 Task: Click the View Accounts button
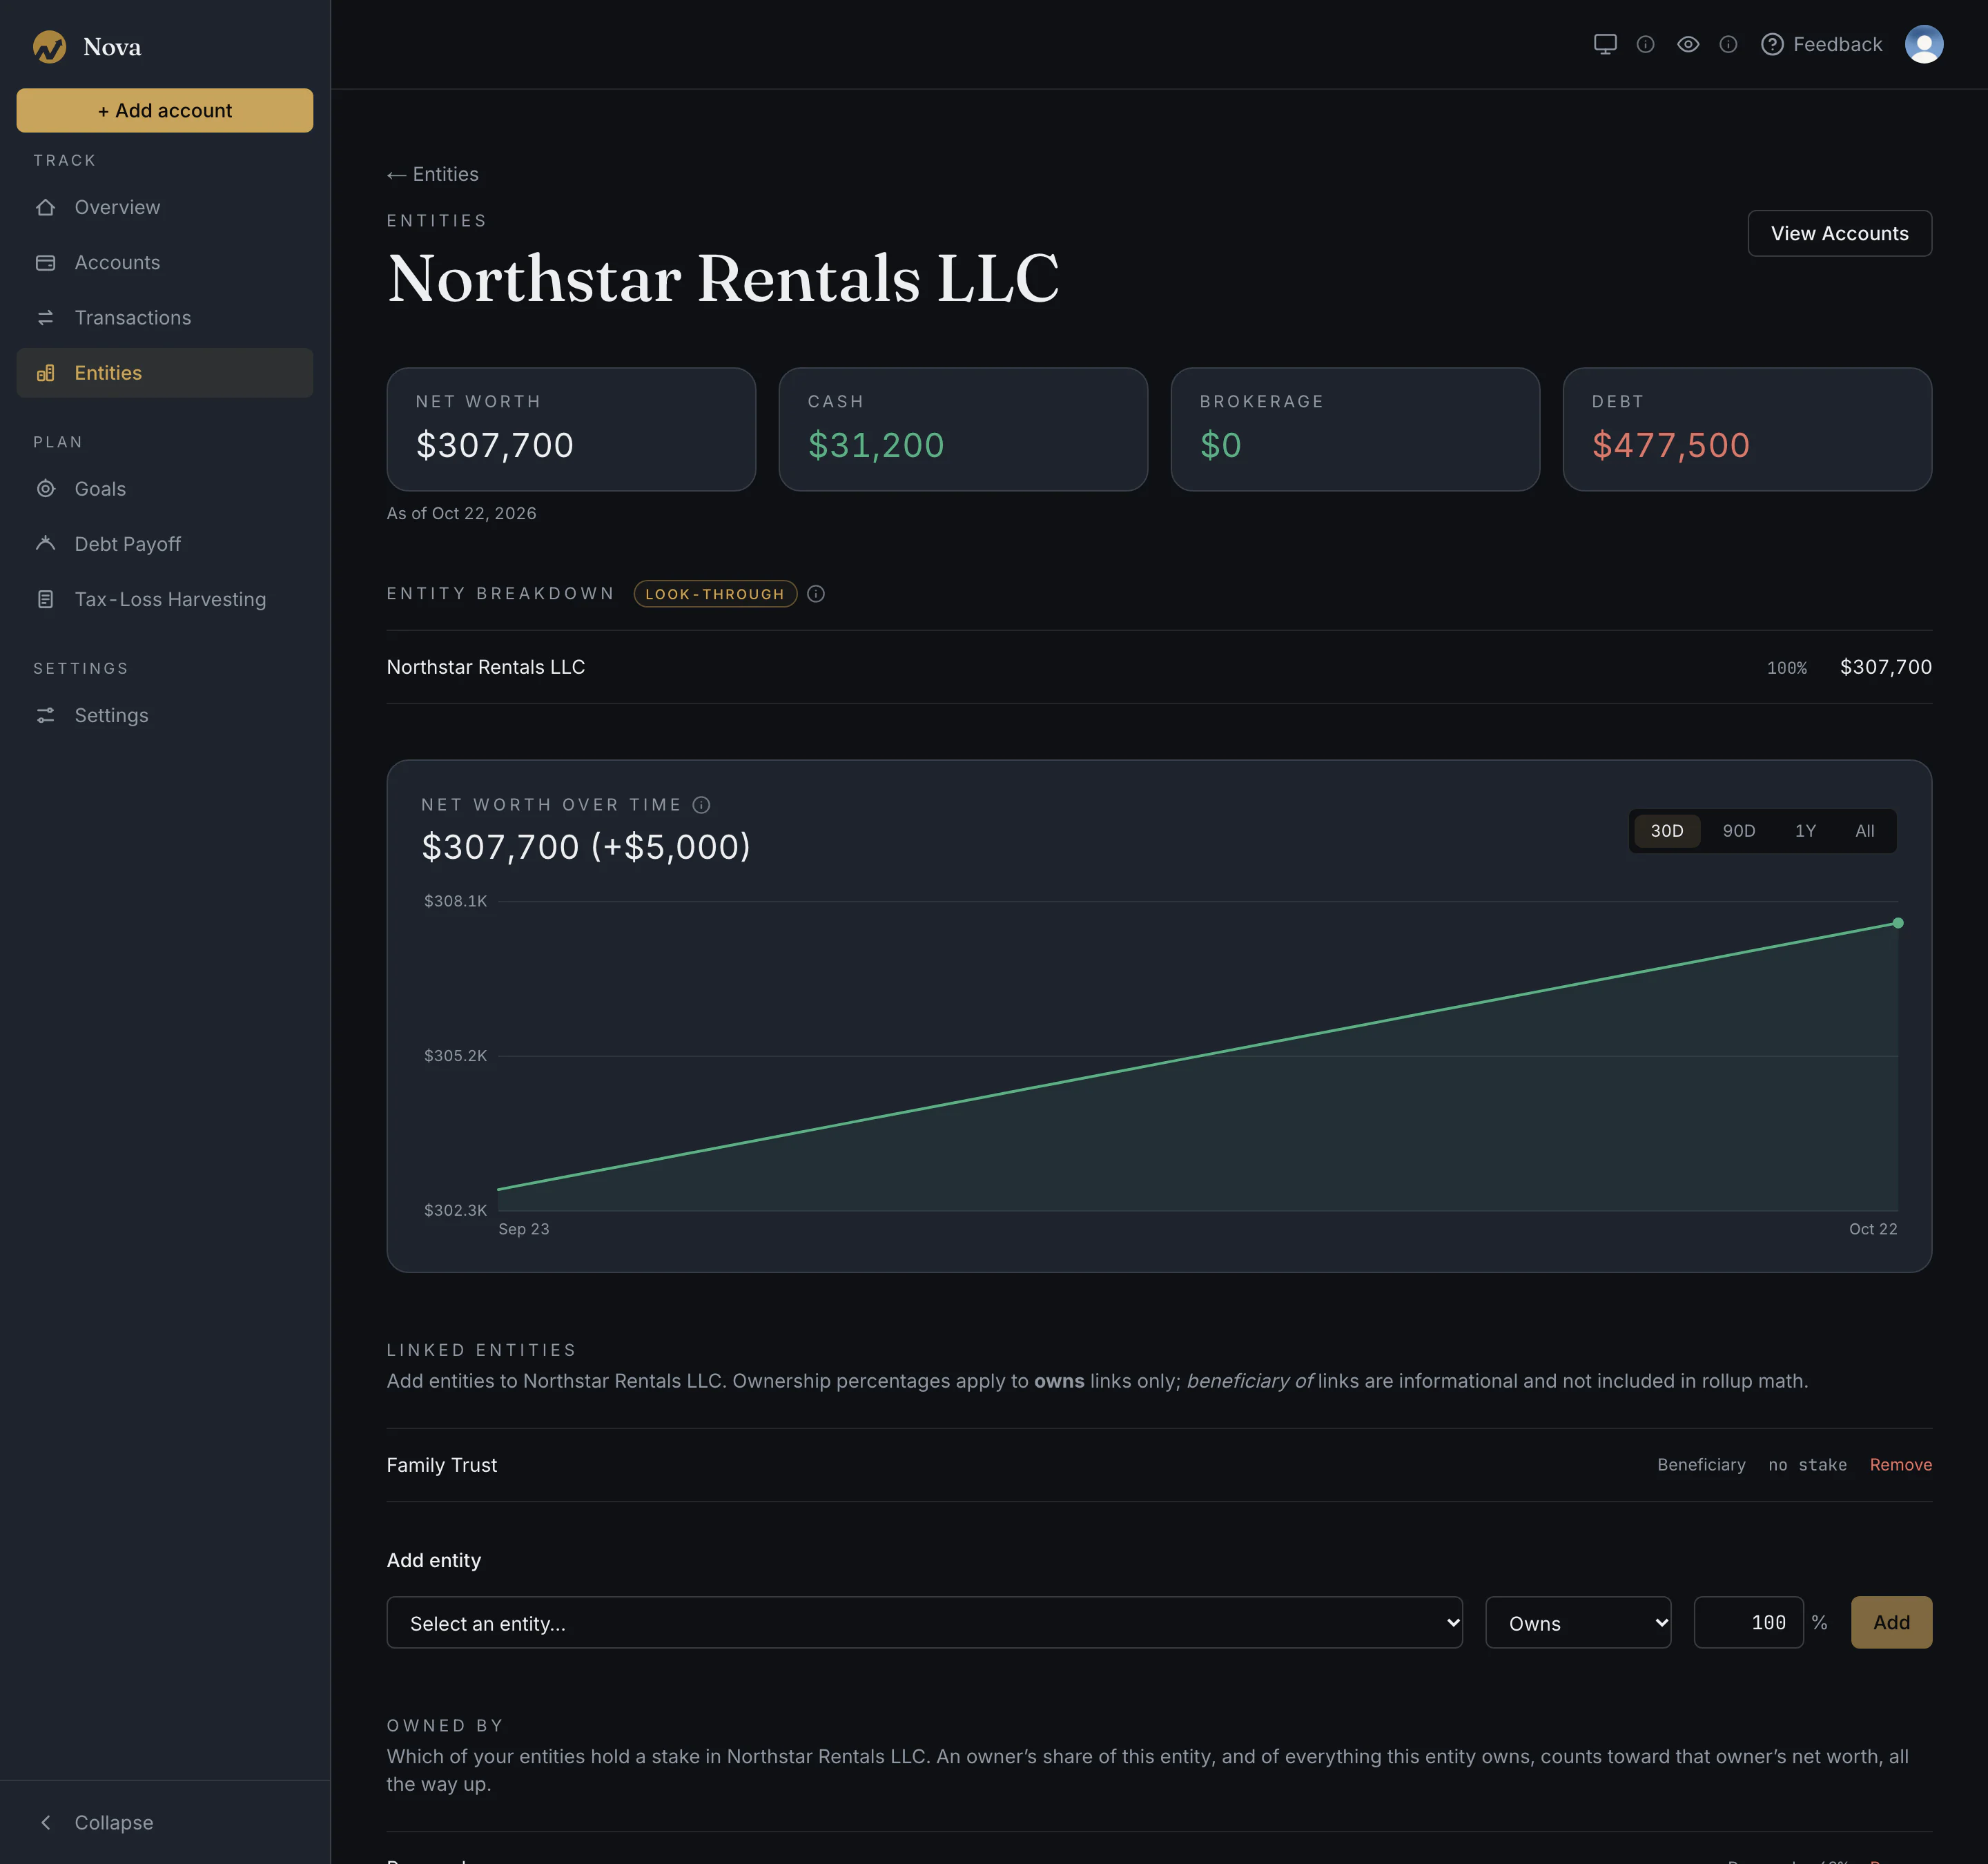1839,233
